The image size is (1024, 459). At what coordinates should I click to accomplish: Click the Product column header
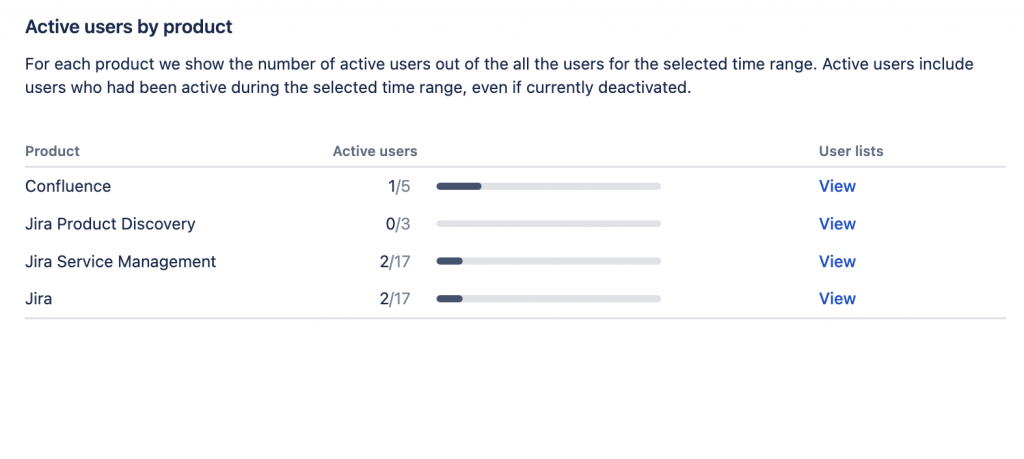pos(52,151)
